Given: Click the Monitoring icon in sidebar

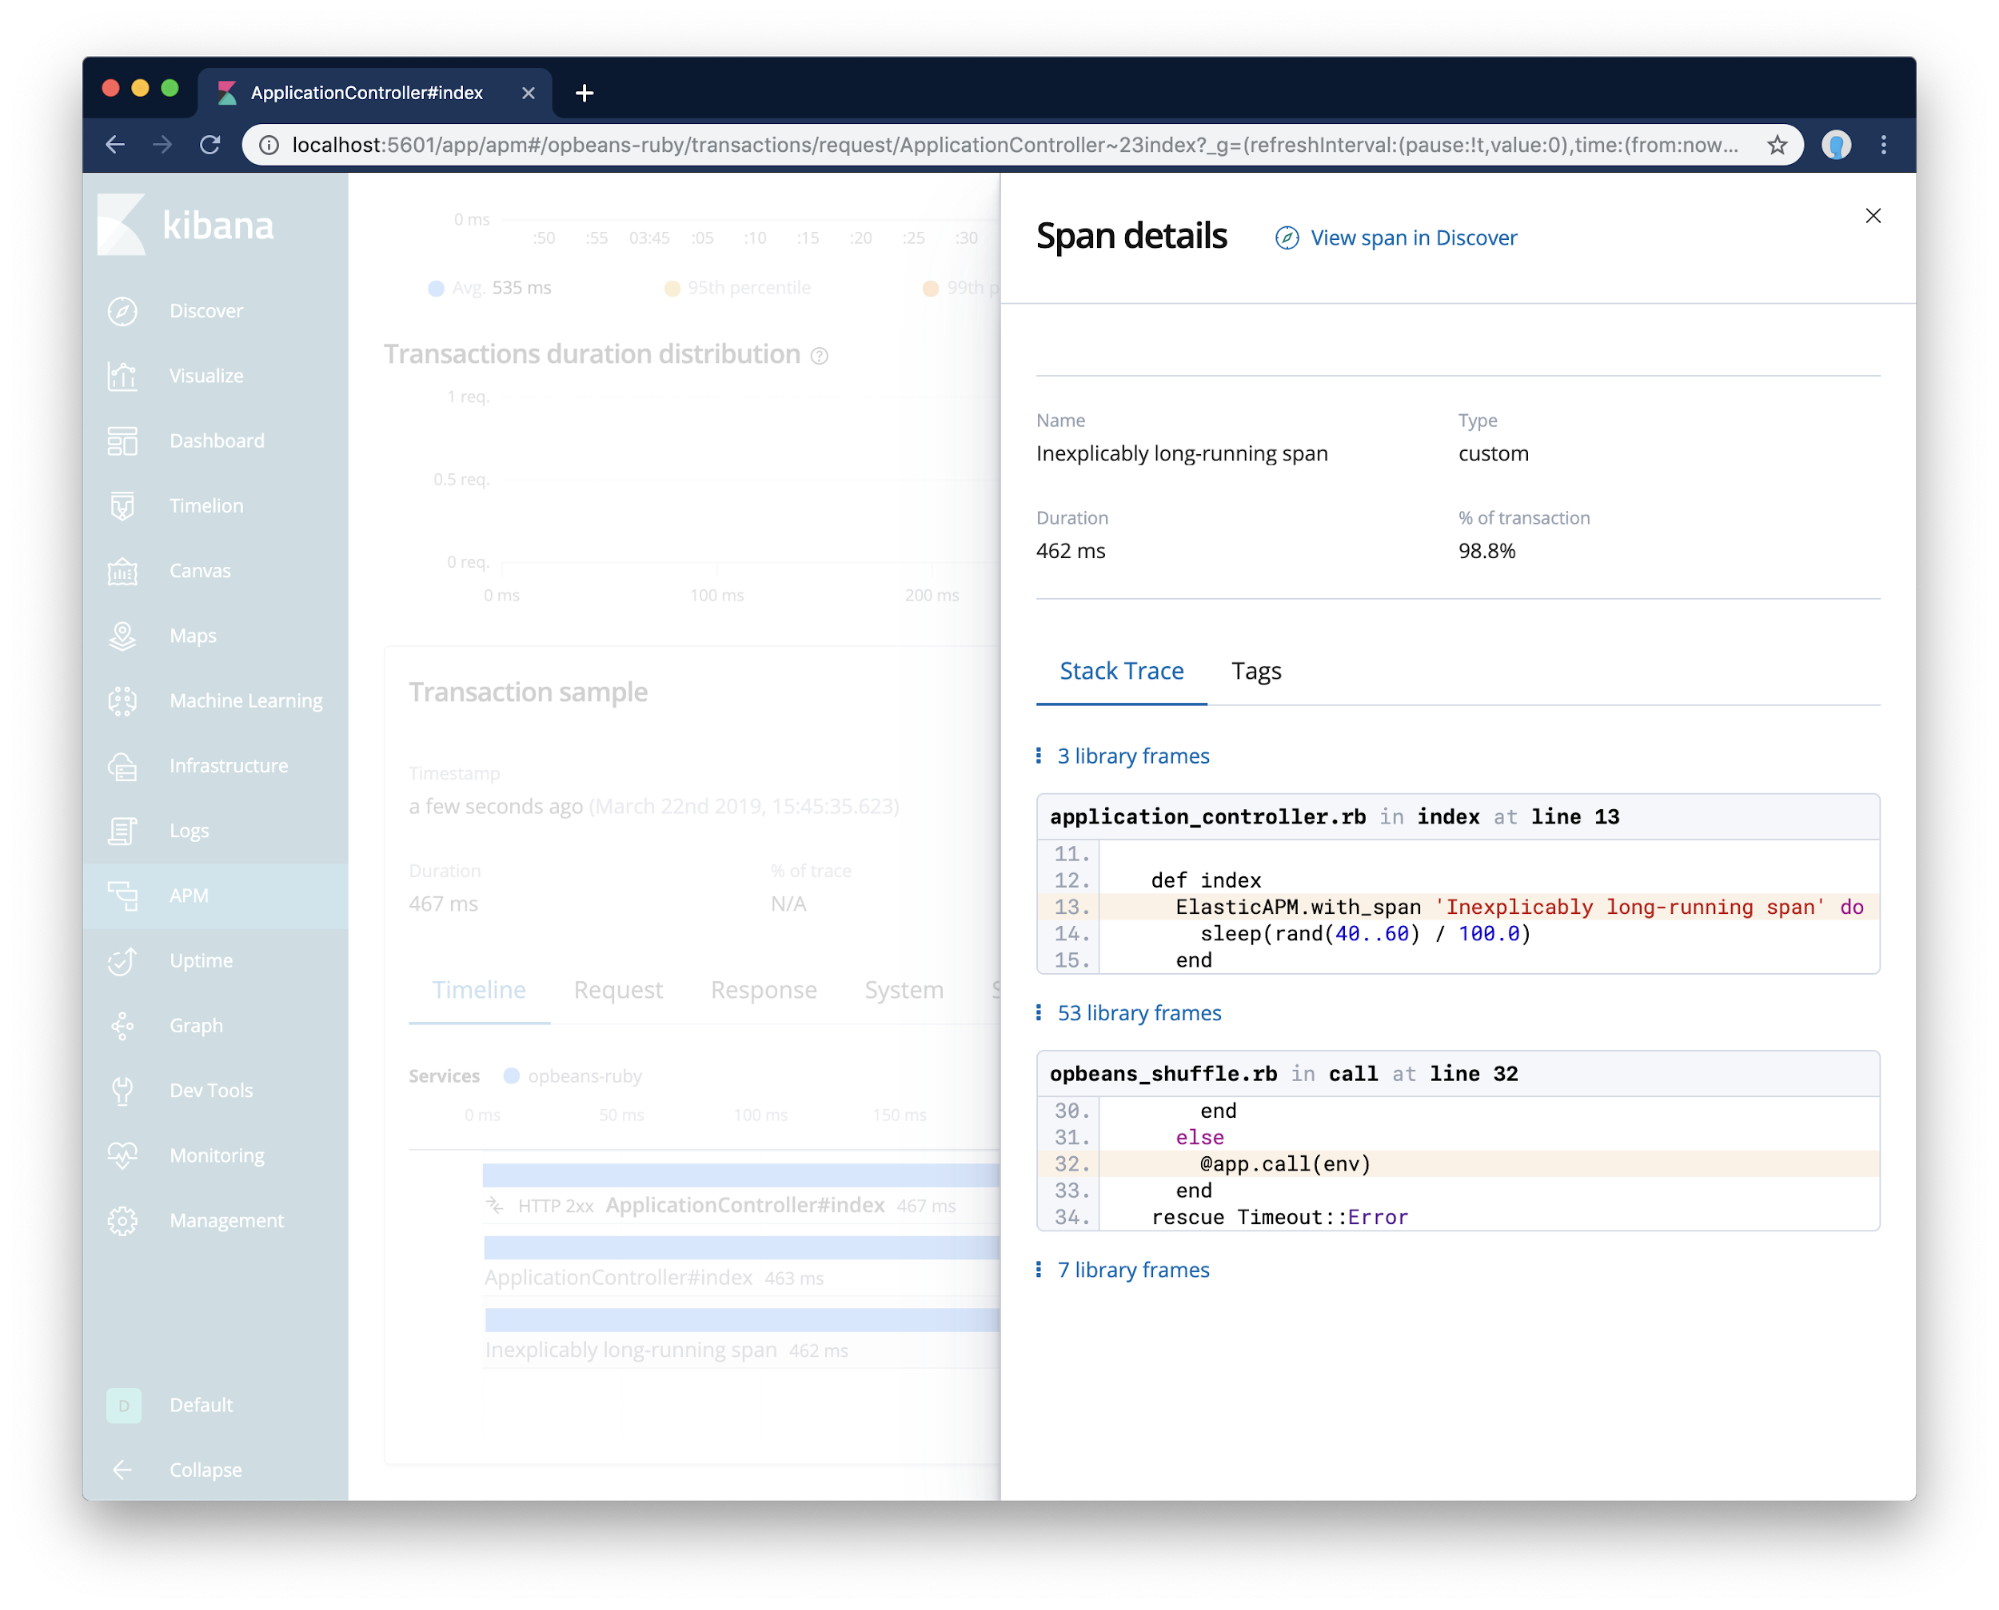Looking at the screenshot, I should tap(126, 1153).
